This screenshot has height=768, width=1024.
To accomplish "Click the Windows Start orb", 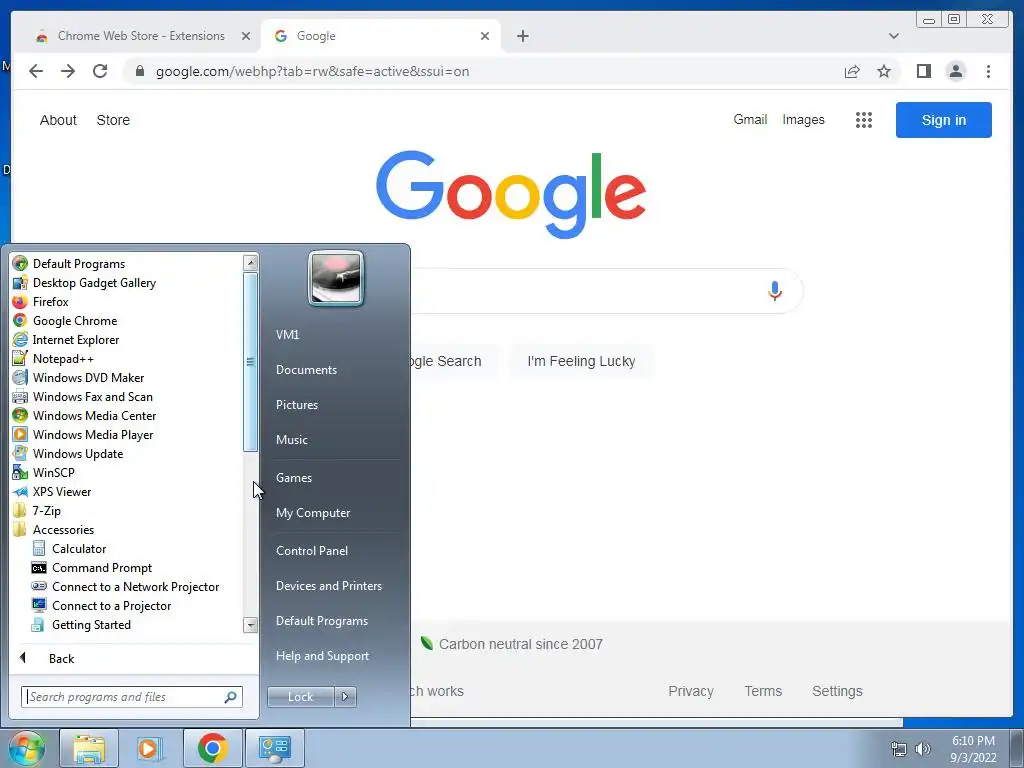I will point(26,748).
